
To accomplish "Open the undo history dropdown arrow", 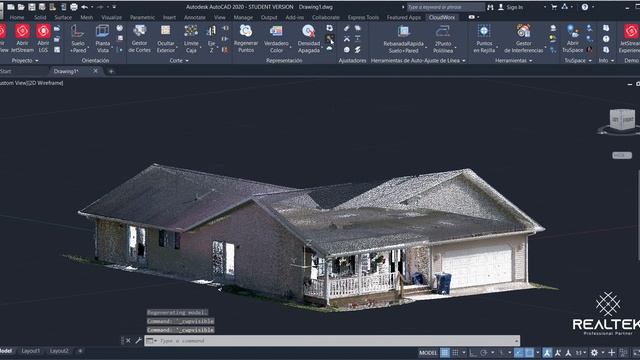I will click(92, 7).
